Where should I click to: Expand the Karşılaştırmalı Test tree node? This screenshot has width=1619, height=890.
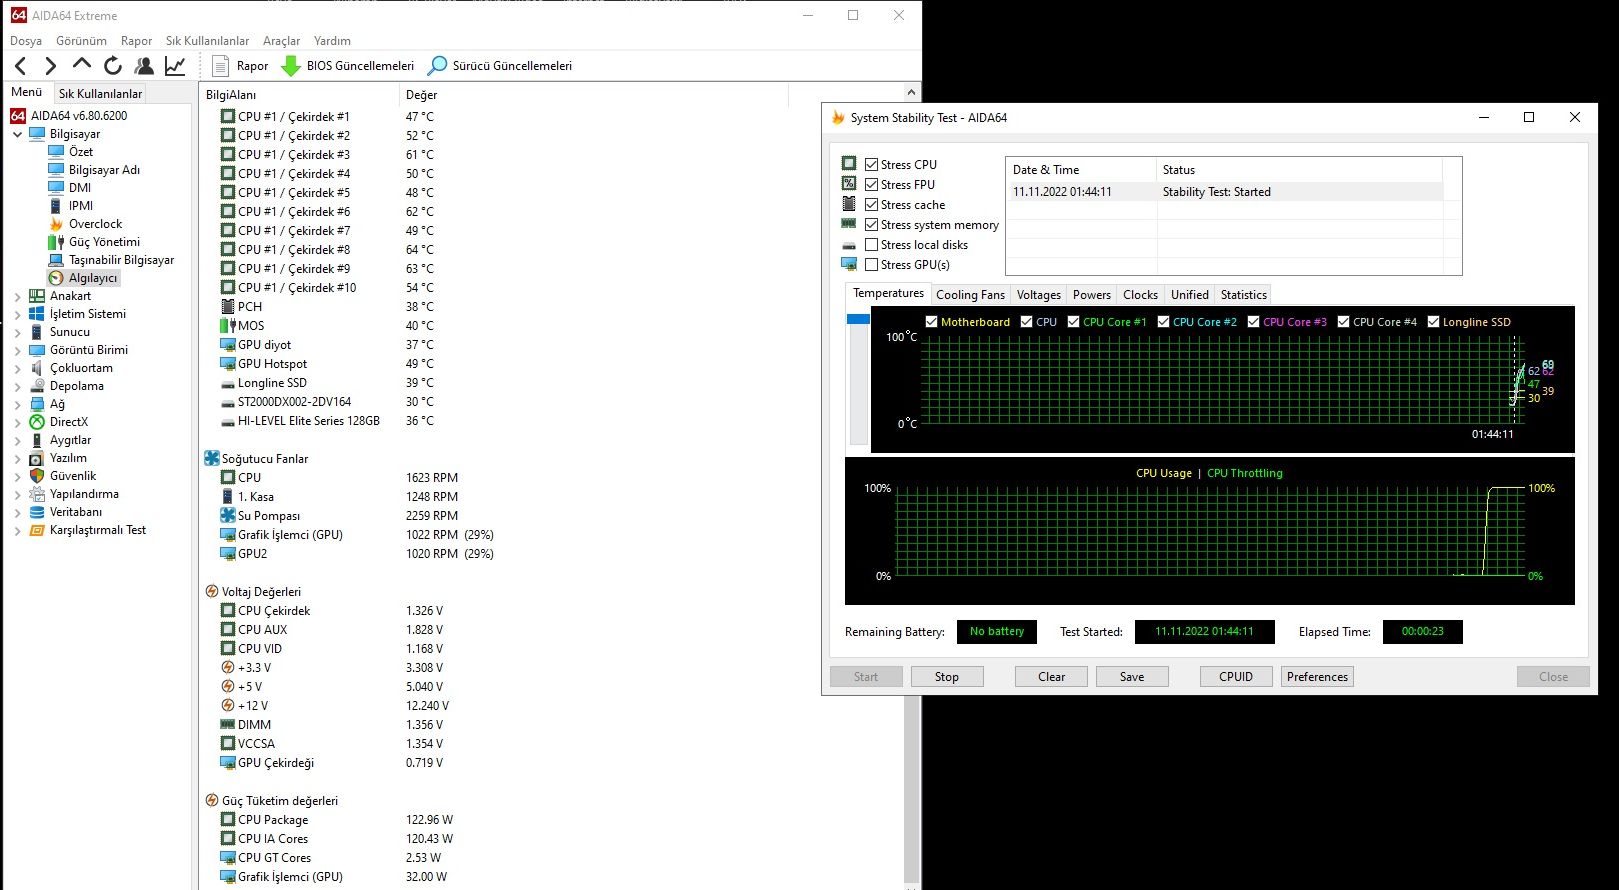click(17, 530)
